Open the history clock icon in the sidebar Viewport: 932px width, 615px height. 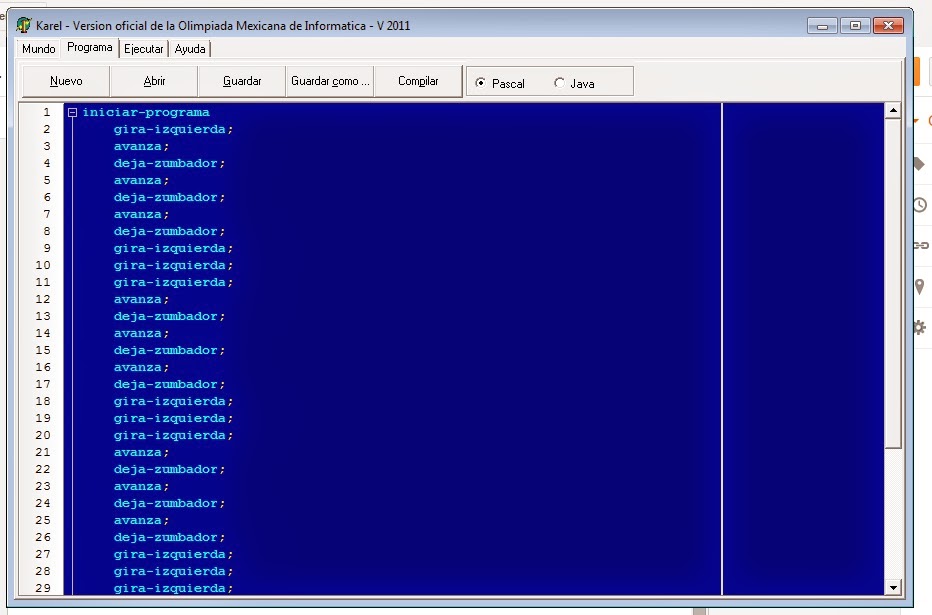(918, 204)
